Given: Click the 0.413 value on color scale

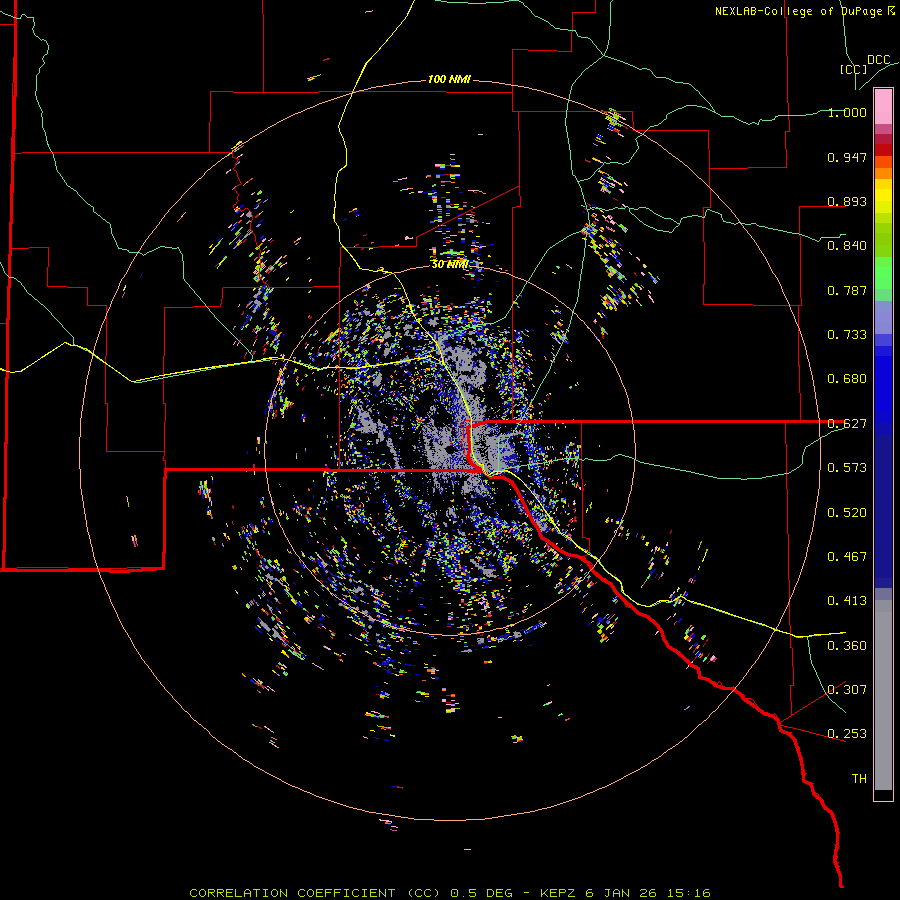Looking at the screenshot, I should click(847, 601).
